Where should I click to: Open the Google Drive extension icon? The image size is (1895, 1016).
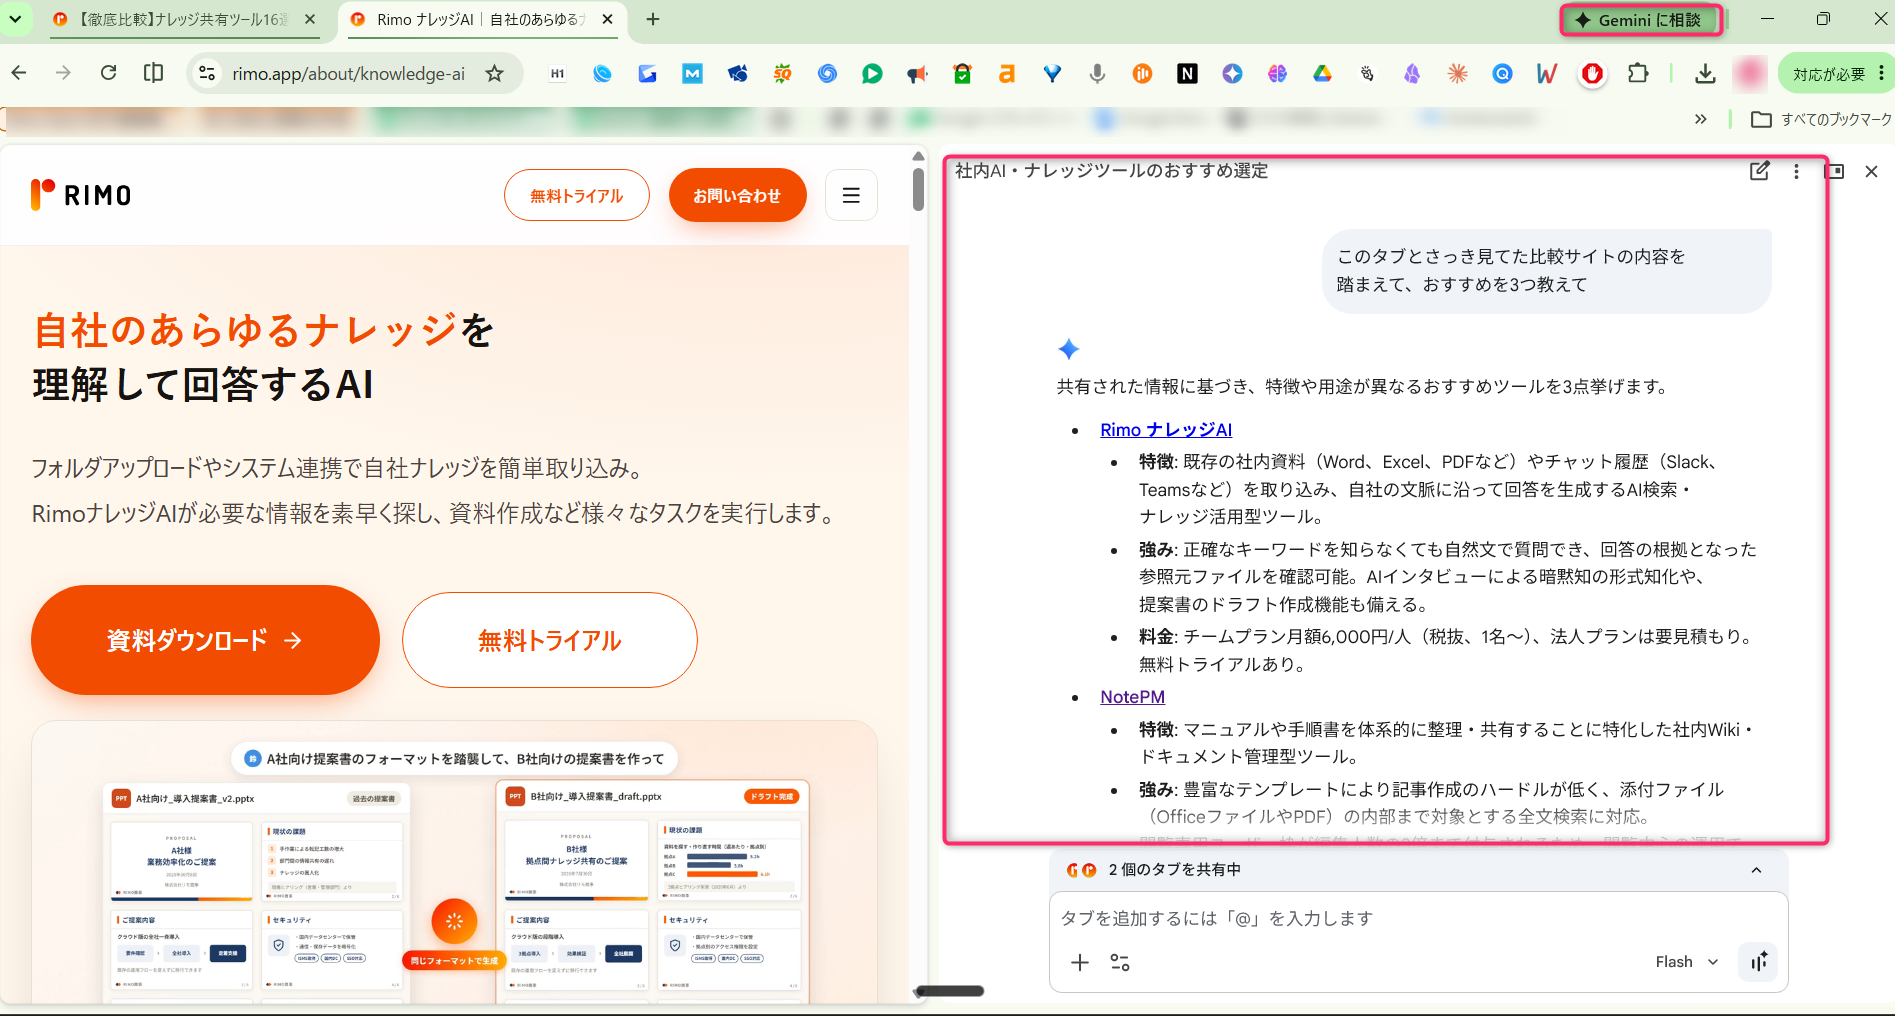click(1322, 73)
